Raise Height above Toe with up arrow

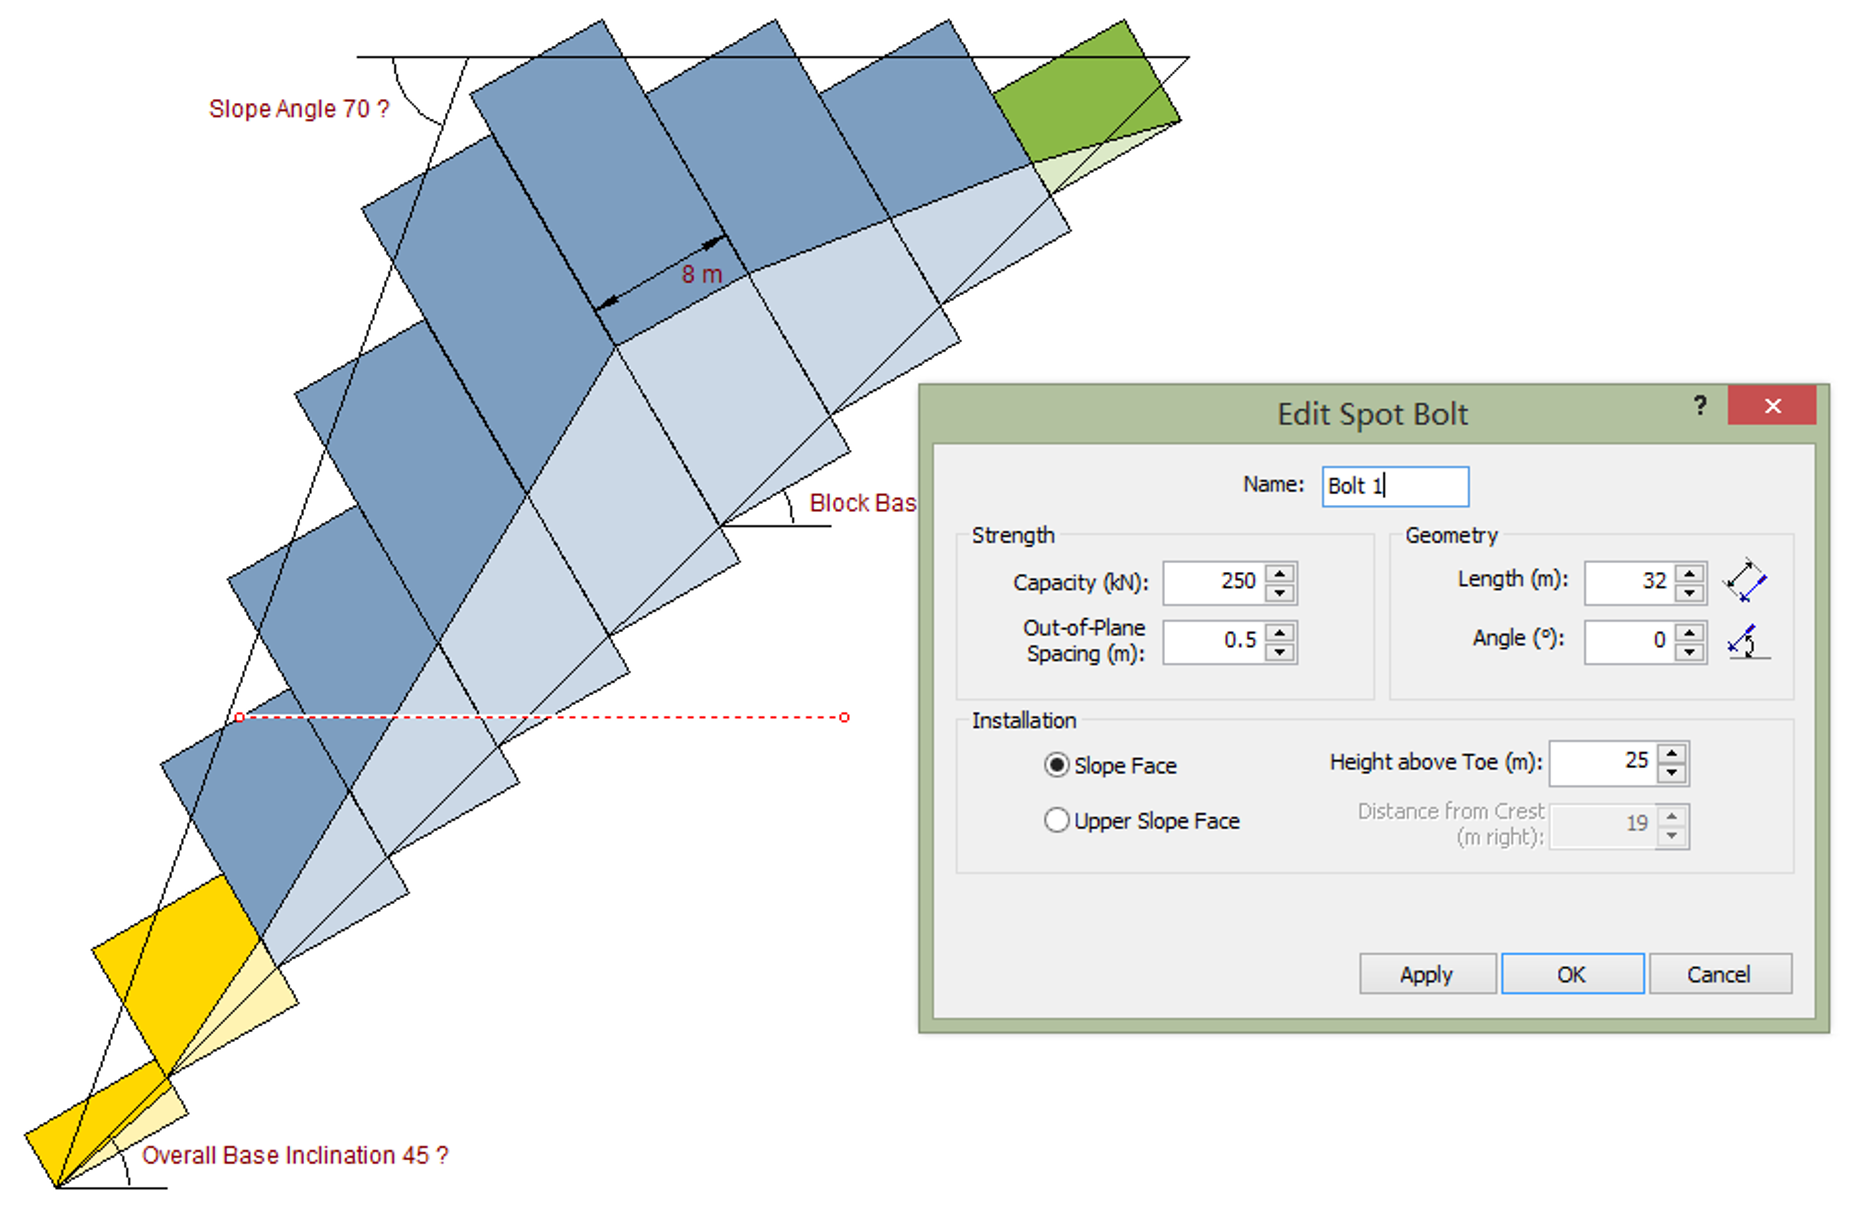tap(1672, 753)
